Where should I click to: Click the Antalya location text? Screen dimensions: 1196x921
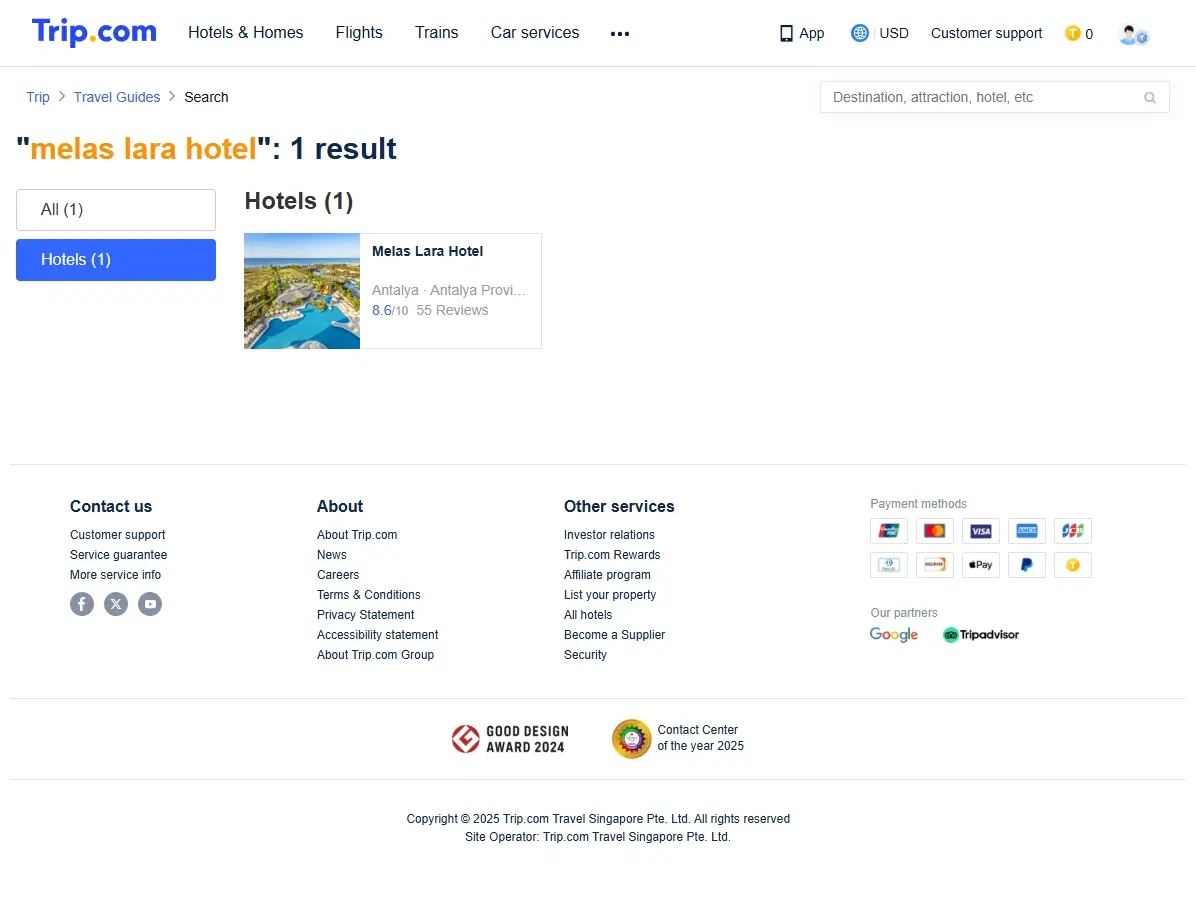pos(448,290)
